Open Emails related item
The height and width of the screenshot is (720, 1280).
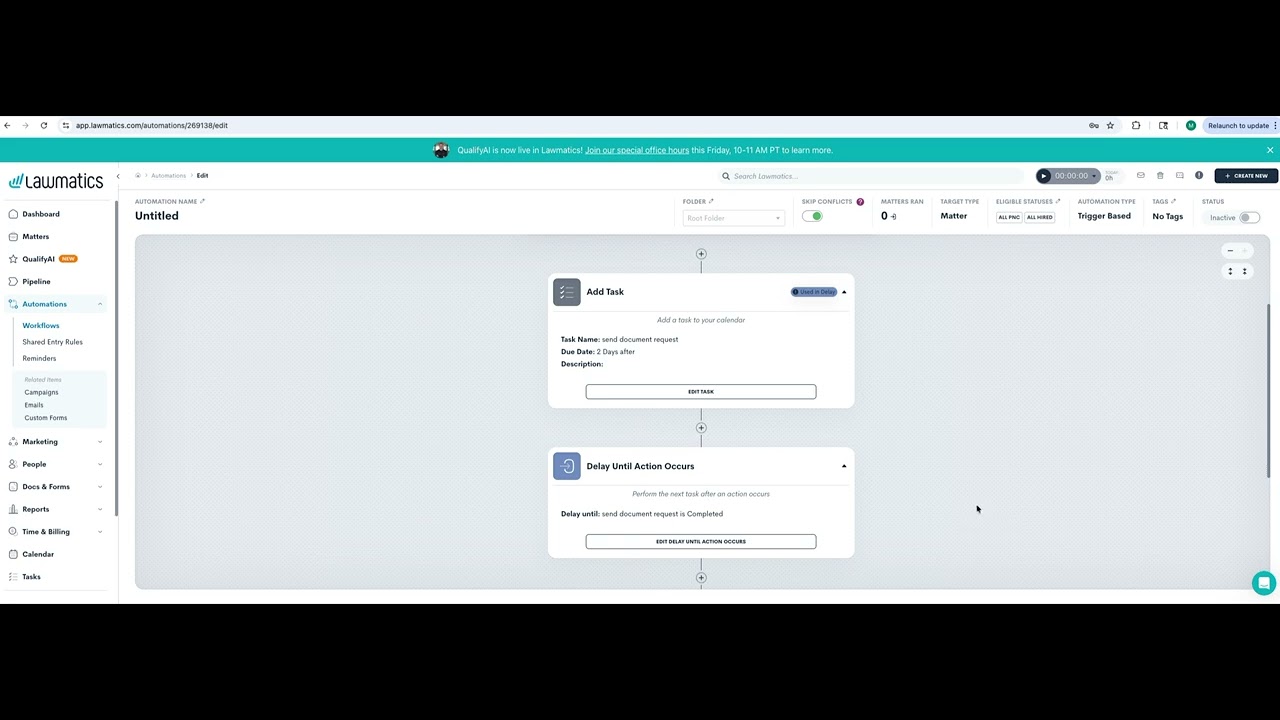pyautogui.click(x=34, y=405)
